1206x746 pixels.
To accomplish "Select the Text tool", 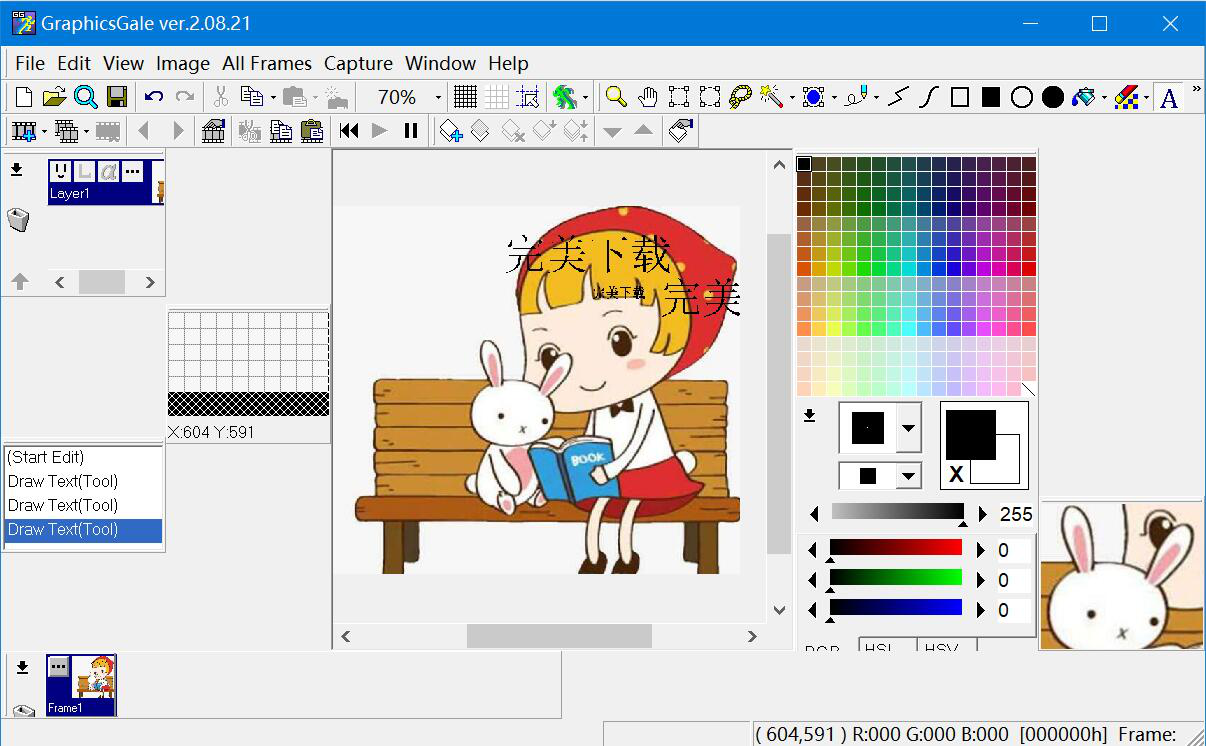I will pyautogui.click(x=1168, y=97).
